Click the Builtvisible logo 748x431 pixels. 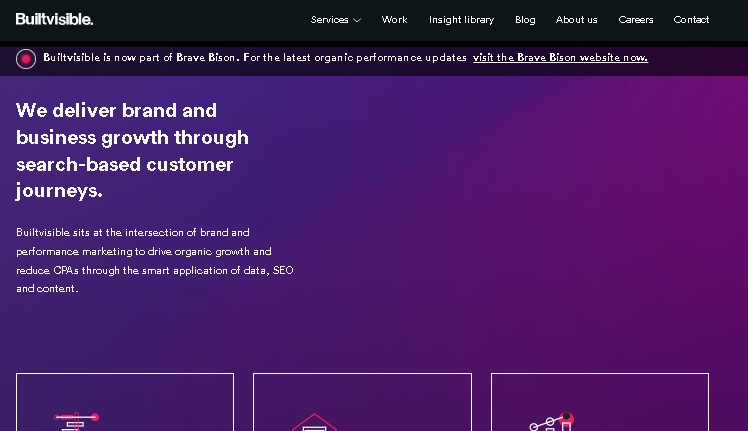coord(54,19)
